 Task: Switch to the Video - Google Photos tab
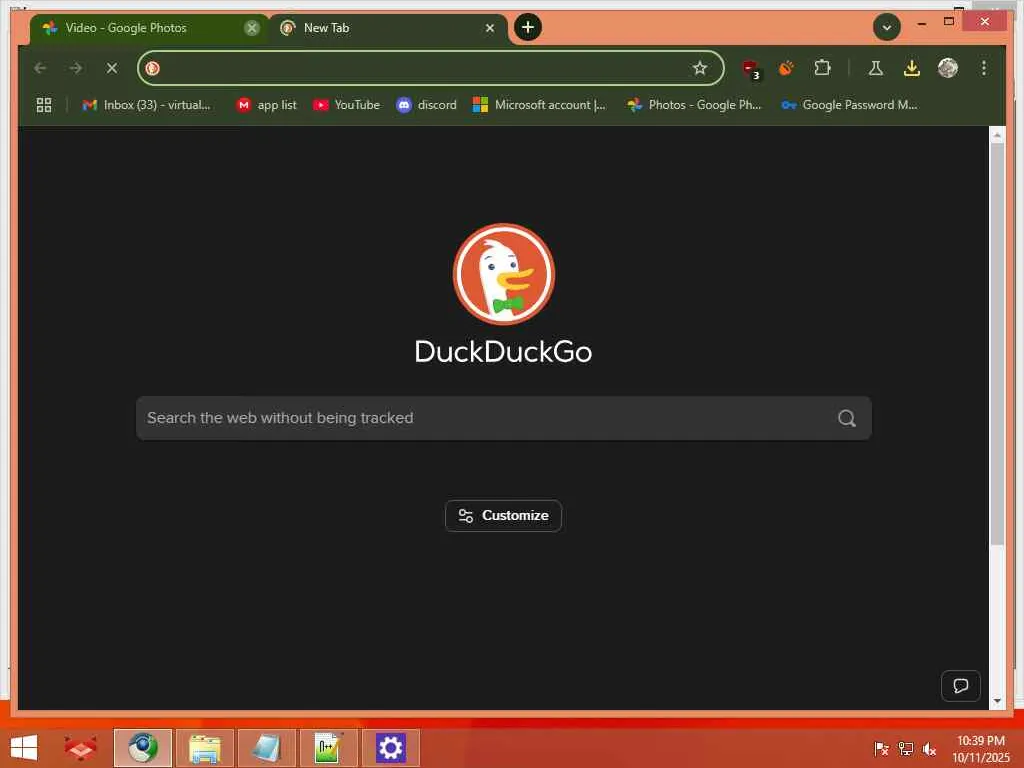[x=149, y=28]
